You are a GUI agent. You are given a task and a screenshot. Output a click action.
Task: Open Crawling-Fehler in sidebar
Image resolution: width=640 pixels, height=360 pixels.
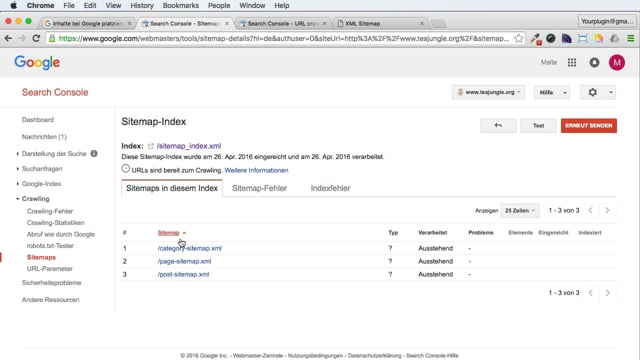coord(50,211)
